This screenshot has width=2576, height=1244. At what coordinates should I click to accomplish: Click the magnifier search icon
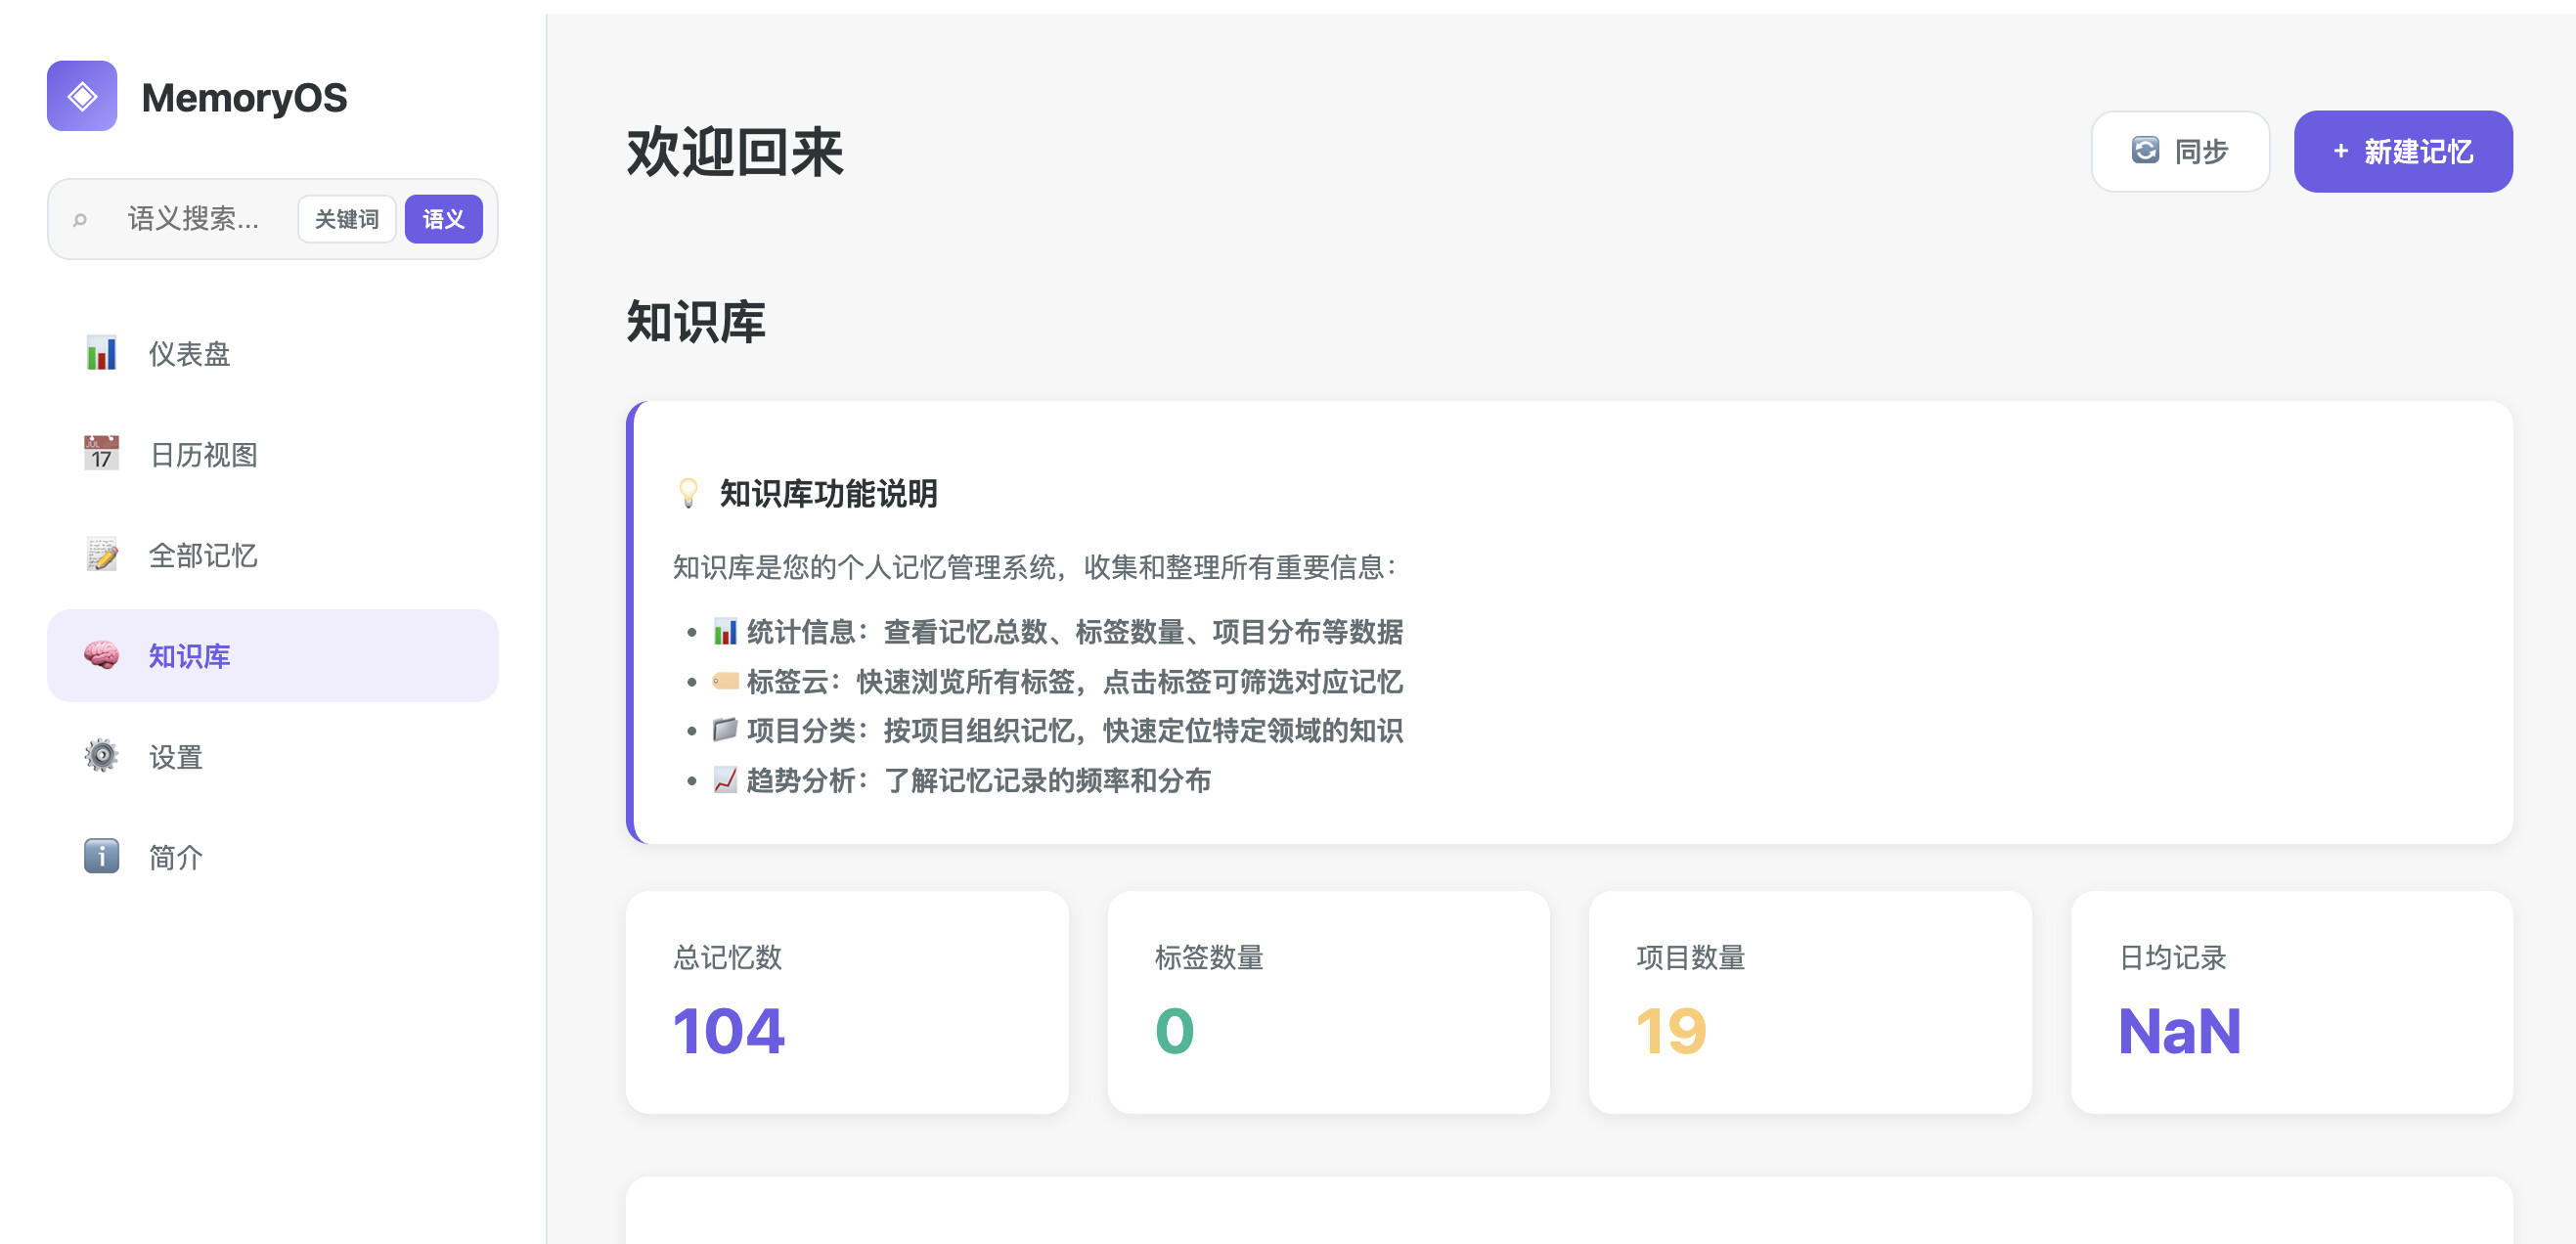(x=80, y=219)
